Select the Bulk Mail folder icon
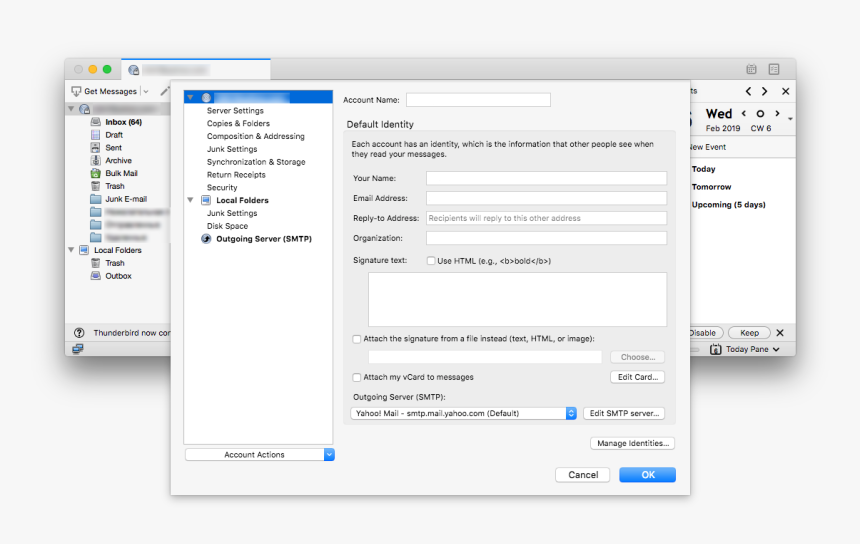This screenshot has width=860, height=544. [x=94, y=173]
